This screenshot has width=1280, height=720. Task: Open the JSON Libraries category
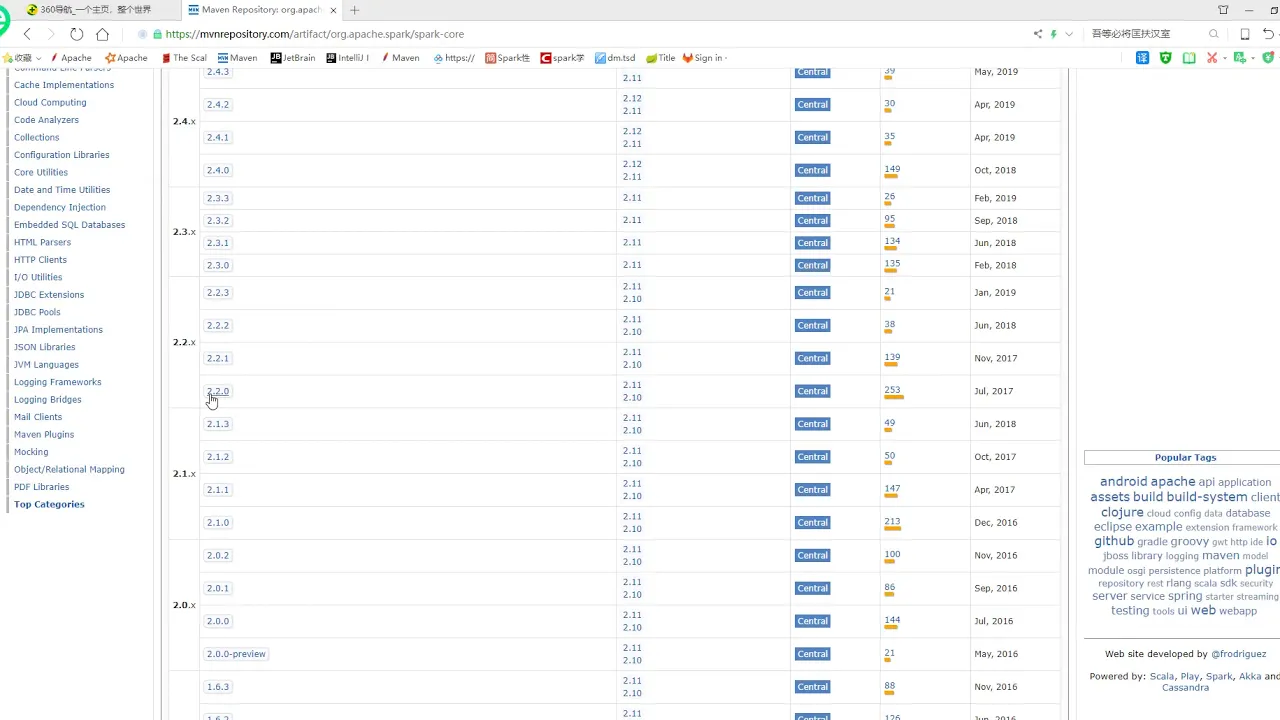click(x=44, y=347)
